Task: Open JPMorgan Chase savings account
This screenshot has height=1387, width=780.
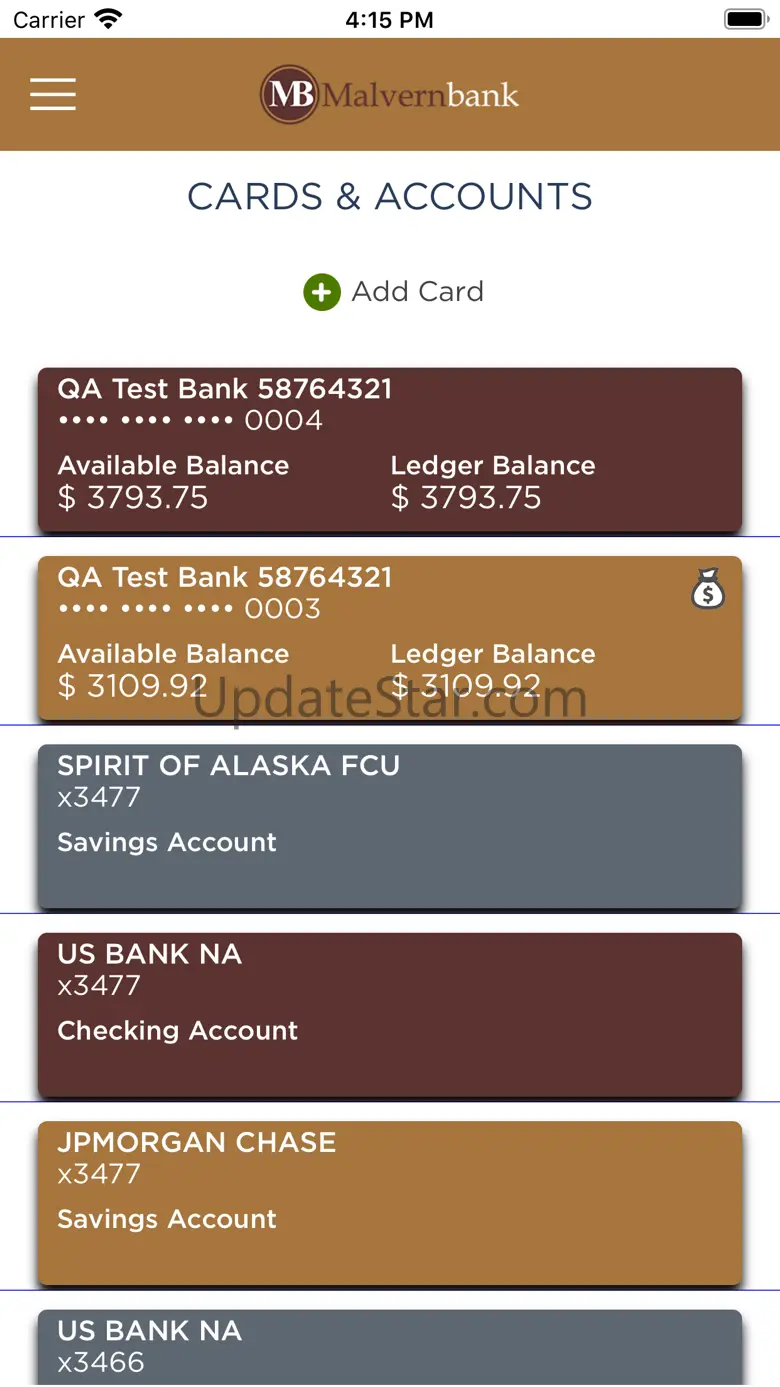Action: (390, 1203)
